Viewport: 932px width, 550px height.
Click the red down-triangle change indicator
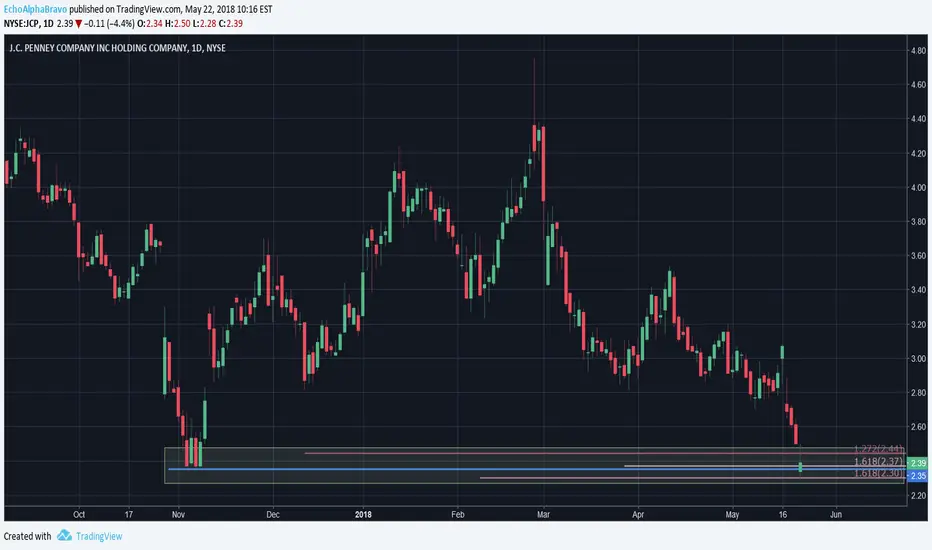(78, 24)
